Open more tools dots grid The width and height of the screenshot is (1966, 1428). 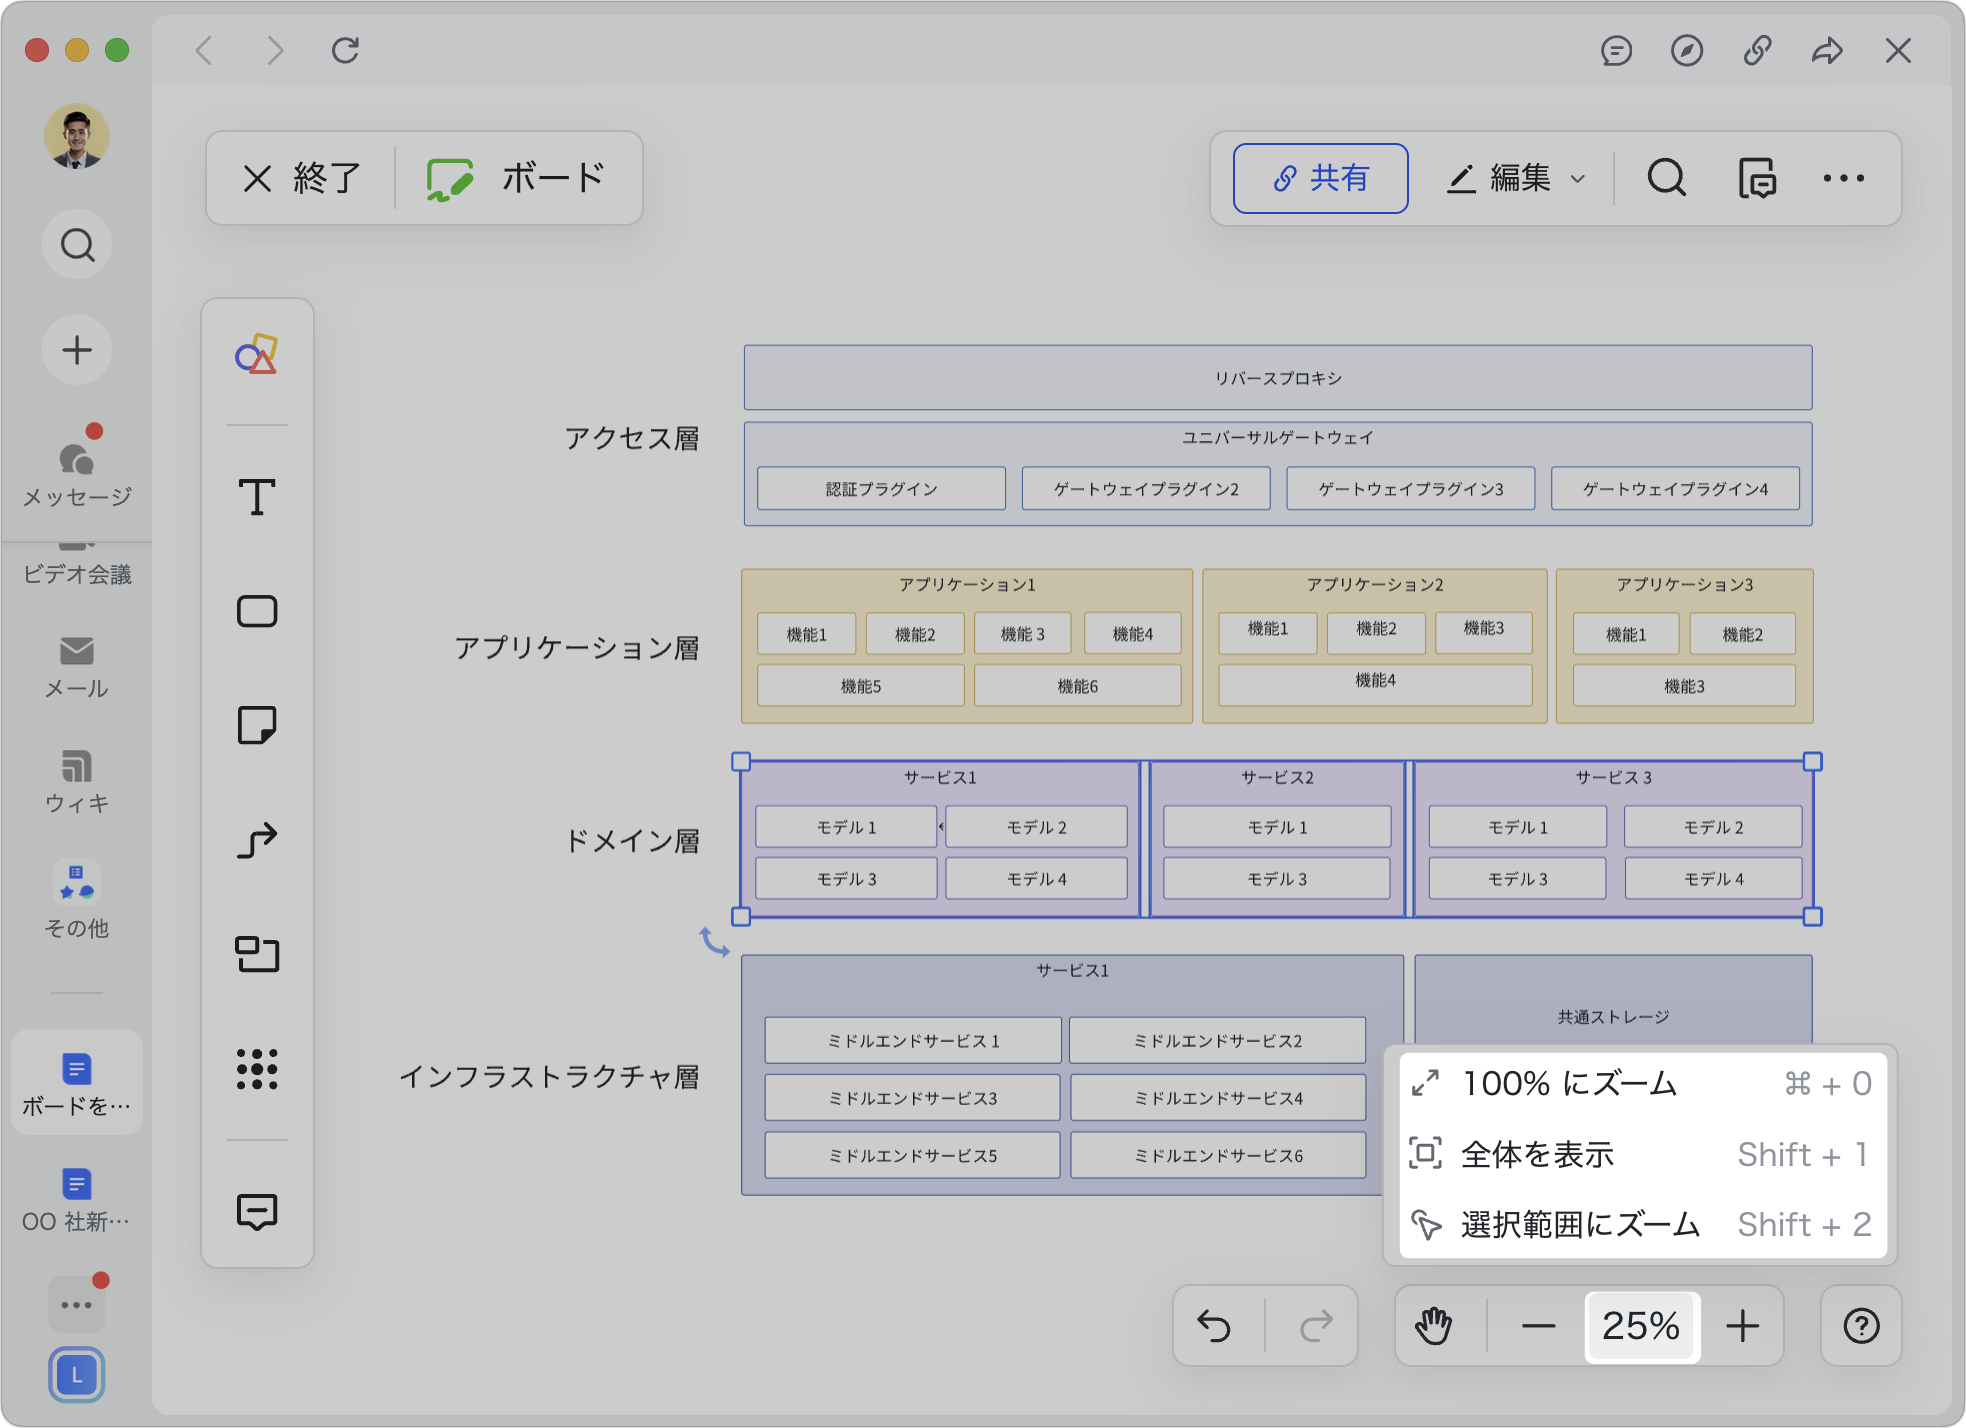coord(257,1069)
